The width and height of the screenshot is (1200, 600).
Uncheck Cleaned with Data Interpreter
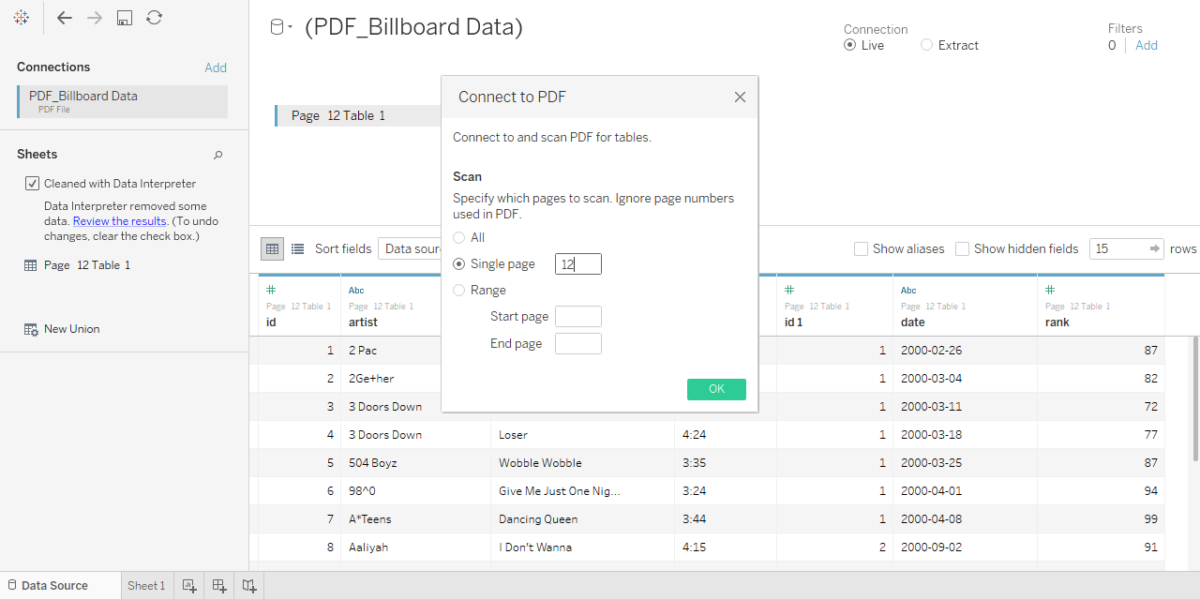tap(31, 183)
